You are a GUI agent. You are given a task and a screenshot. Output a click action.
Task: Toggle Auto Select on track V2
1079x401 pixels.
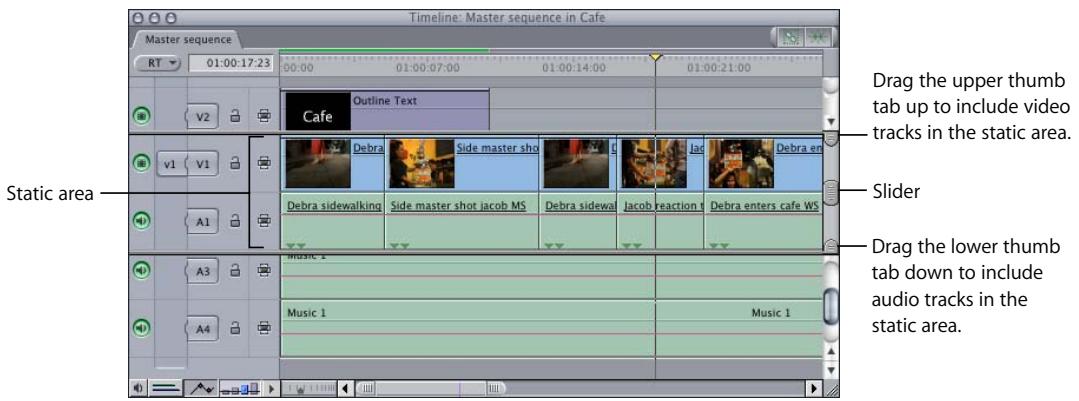[x=264, y=117]
